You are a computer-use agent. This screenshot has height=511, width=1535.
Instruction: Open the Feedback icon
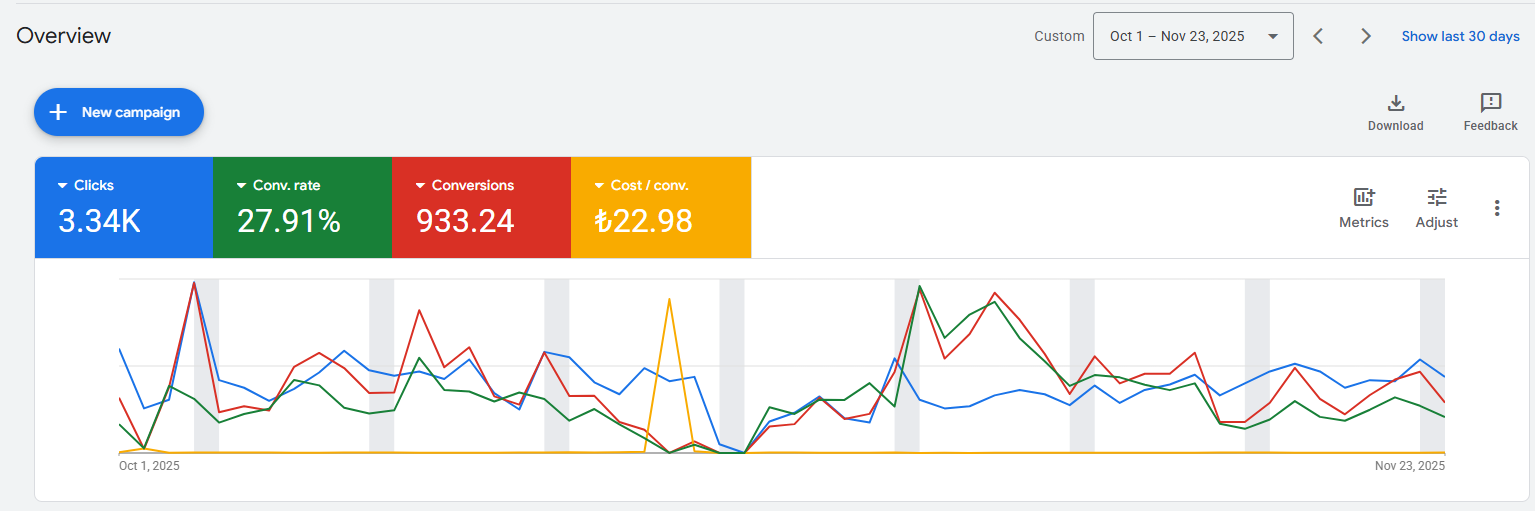[1490, 103]
